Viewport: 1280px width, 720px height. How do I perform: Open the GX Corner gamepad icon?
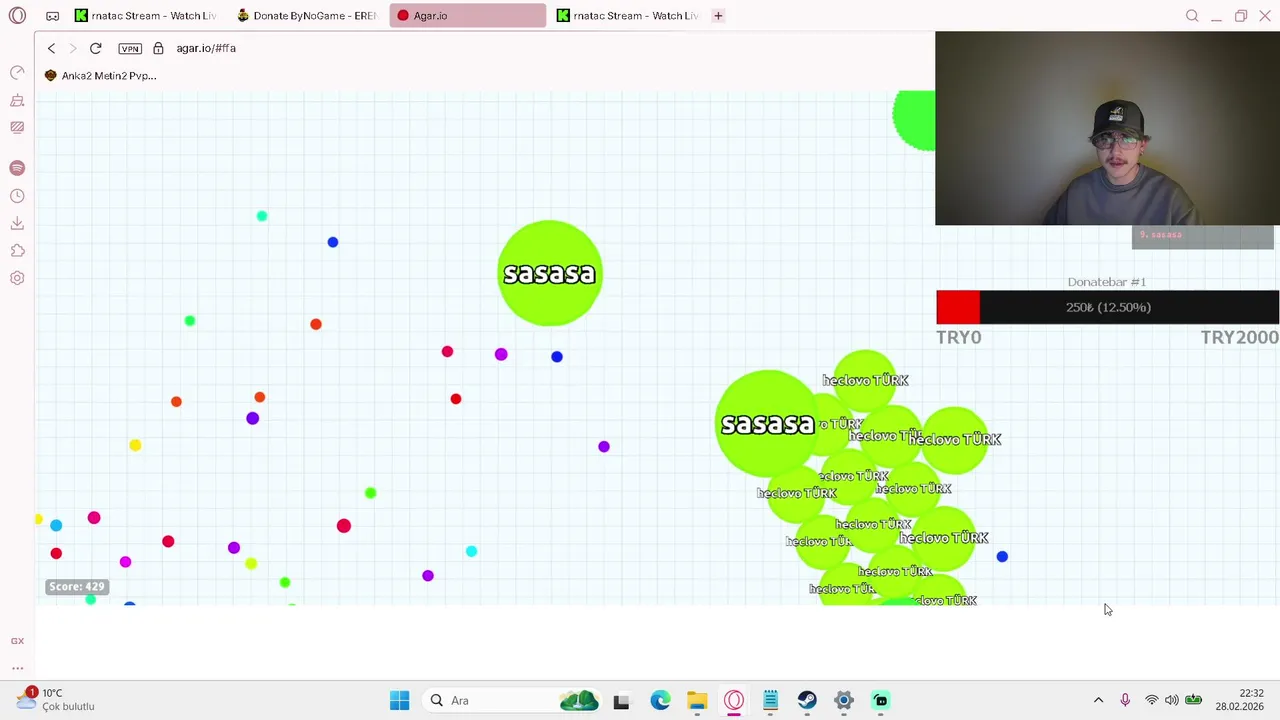pyautogui.click(x=52, y=16)
